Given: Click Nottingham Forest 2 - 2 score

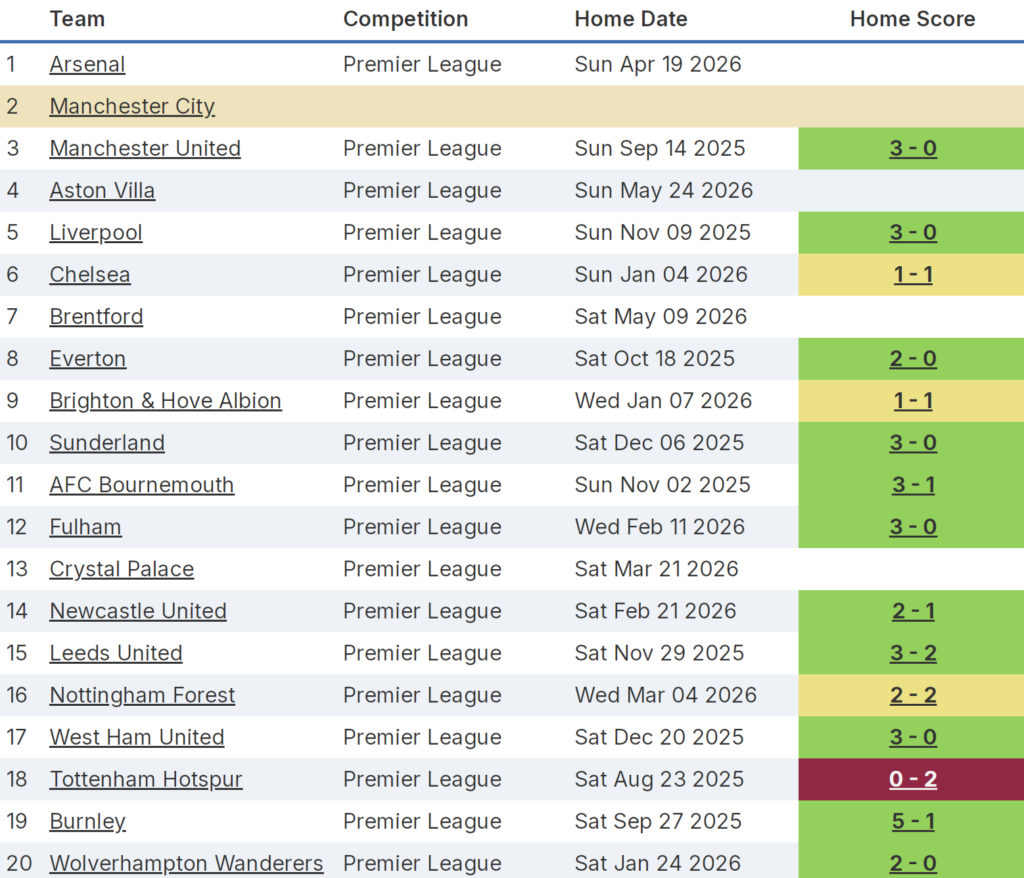Looking at the screenshot, I should [x=912, y=695].
